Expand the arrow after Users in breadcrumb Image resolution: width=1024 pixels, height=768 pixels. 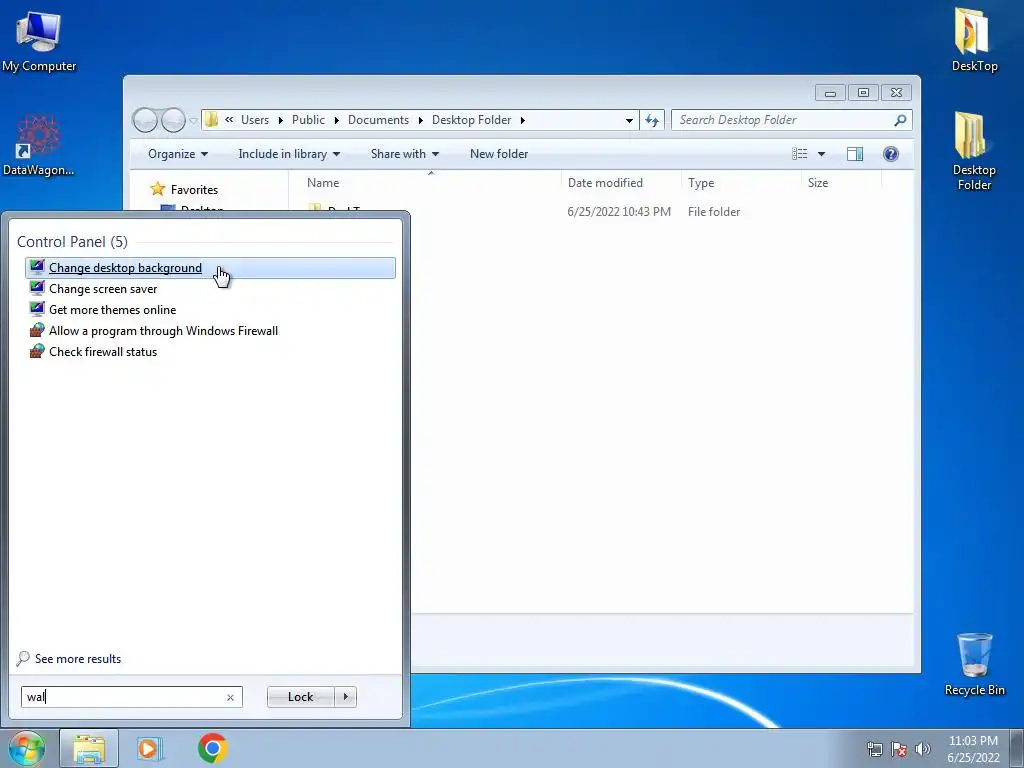click(x=281, y=120)
